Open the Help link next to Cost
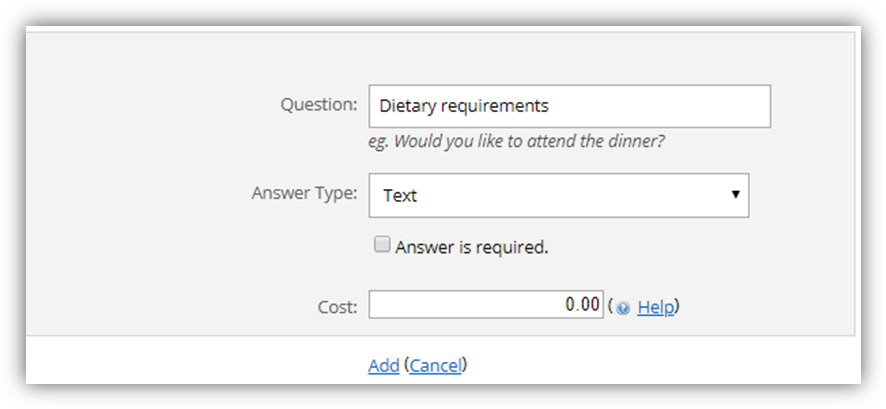Screen dimensions: 886x409 point(656,307)
